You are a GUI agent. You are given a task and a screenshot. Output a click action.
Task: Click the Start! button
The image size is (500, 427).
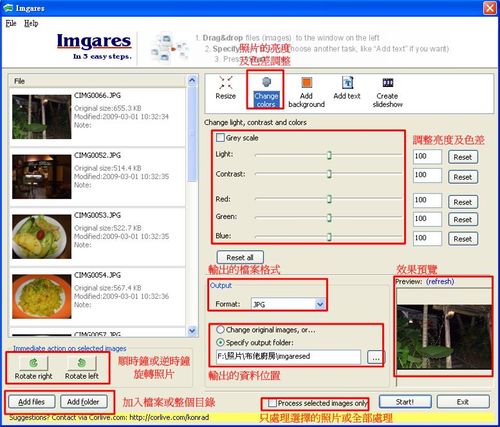(405, 402)
